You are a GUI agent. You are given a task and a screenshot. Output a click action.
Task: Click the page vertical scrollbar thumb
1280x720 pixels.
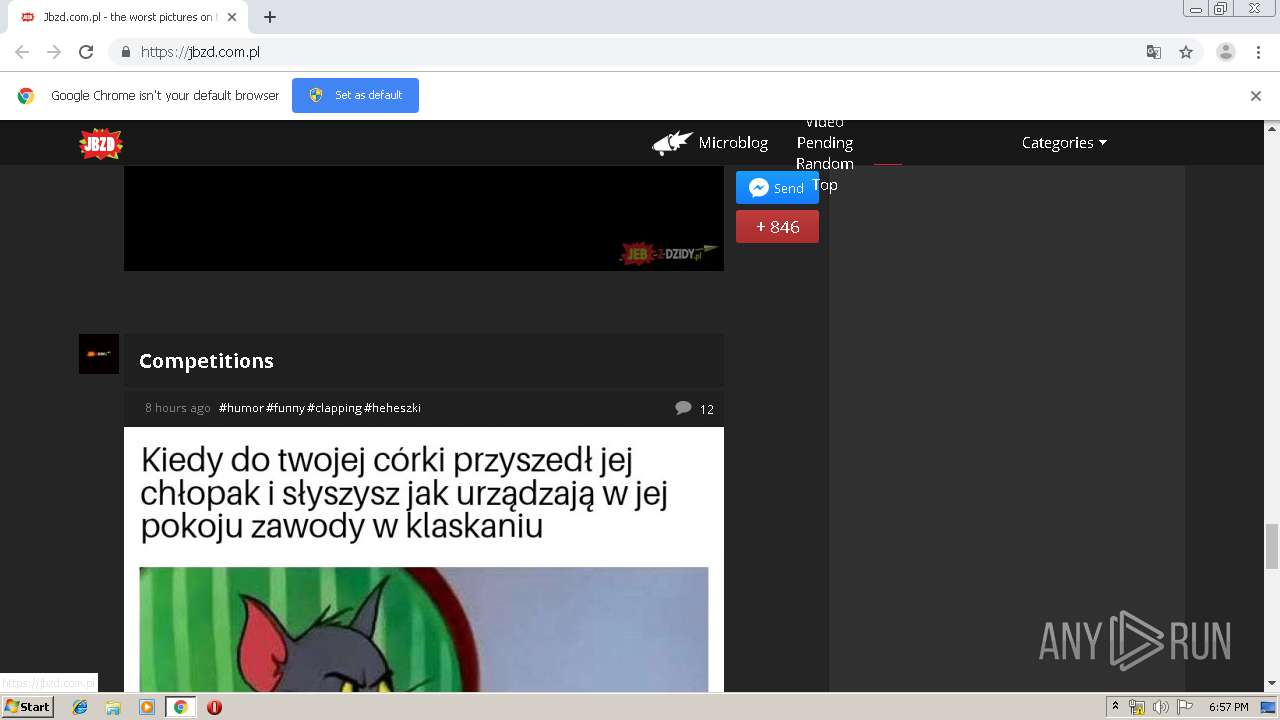pyautogui.click(x=1272, y=545)
